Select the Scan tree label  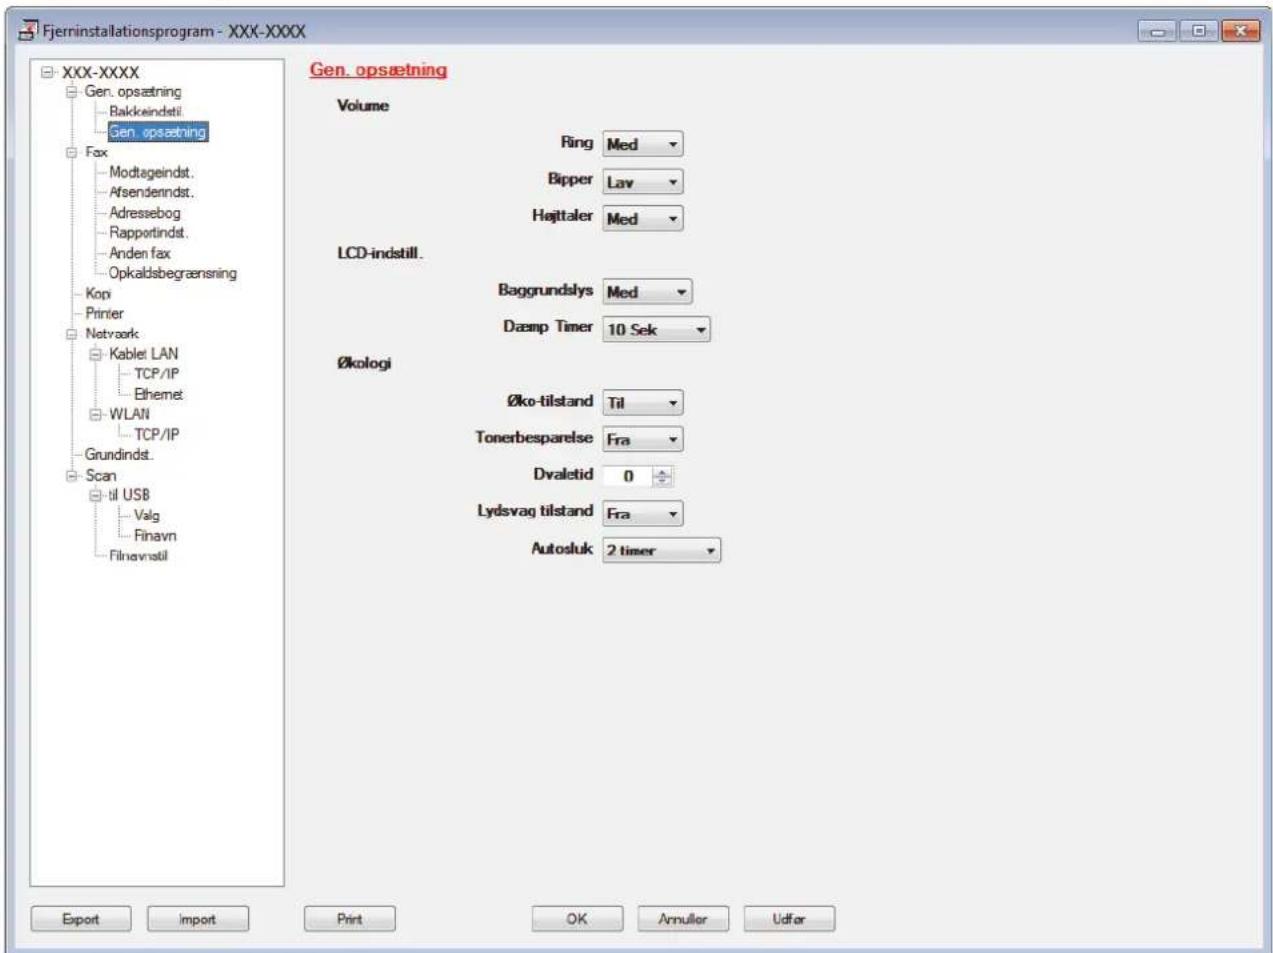[100, 476]
